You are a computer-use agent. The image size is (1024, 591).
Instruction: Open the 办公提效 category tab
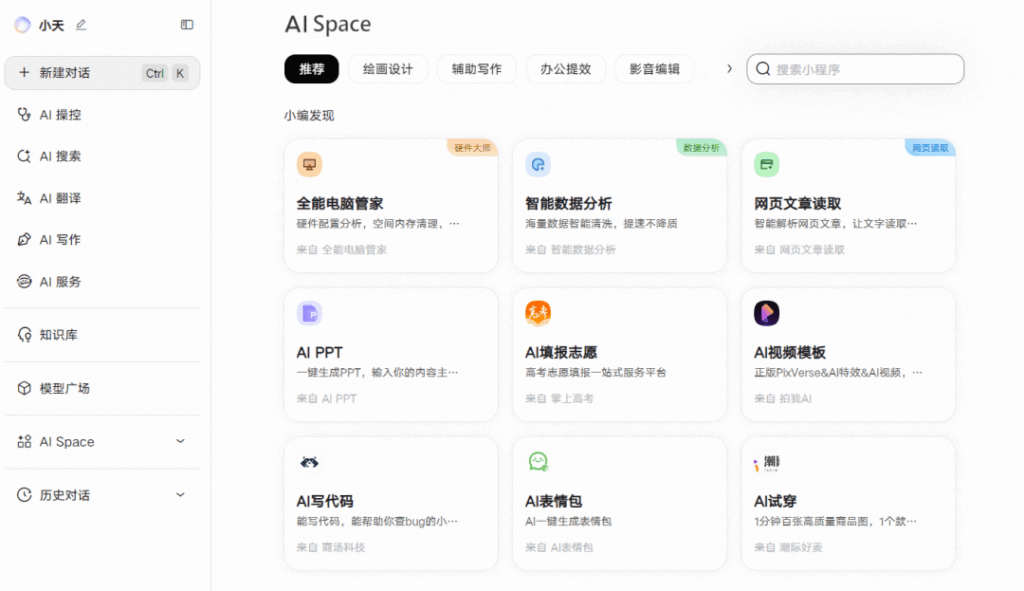565,69
